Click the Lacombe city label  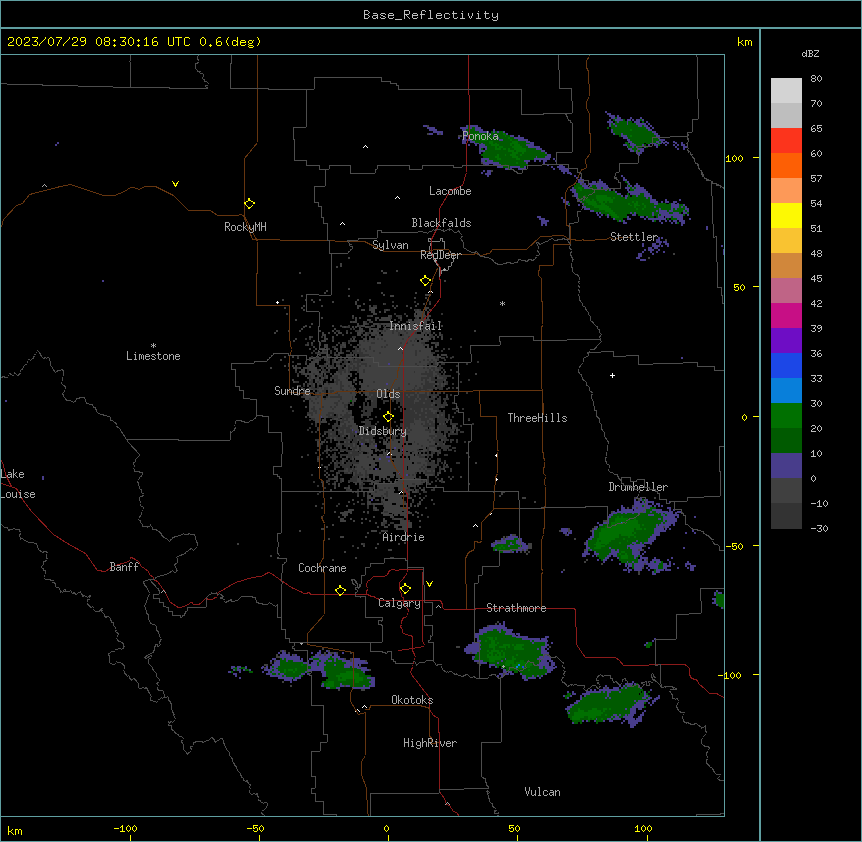tap(450, 191)
